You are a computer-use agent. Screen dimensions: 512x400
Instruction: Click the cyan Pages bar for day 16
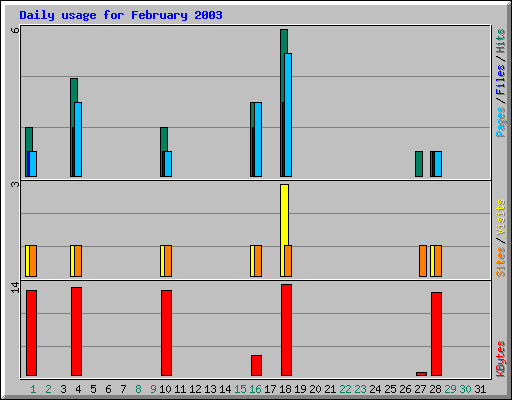tap(258, 139)
